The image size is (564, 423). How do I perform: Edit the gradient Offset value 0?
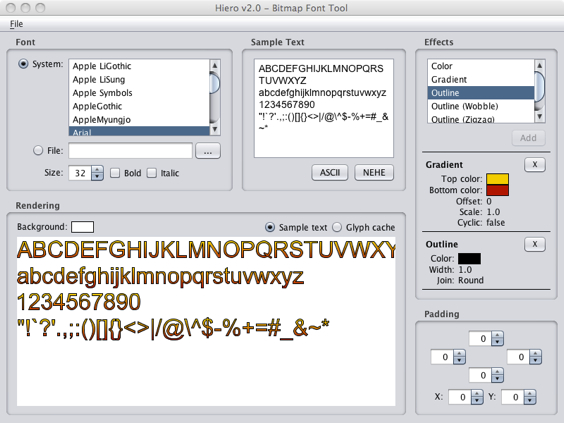[x=489, y=201]
